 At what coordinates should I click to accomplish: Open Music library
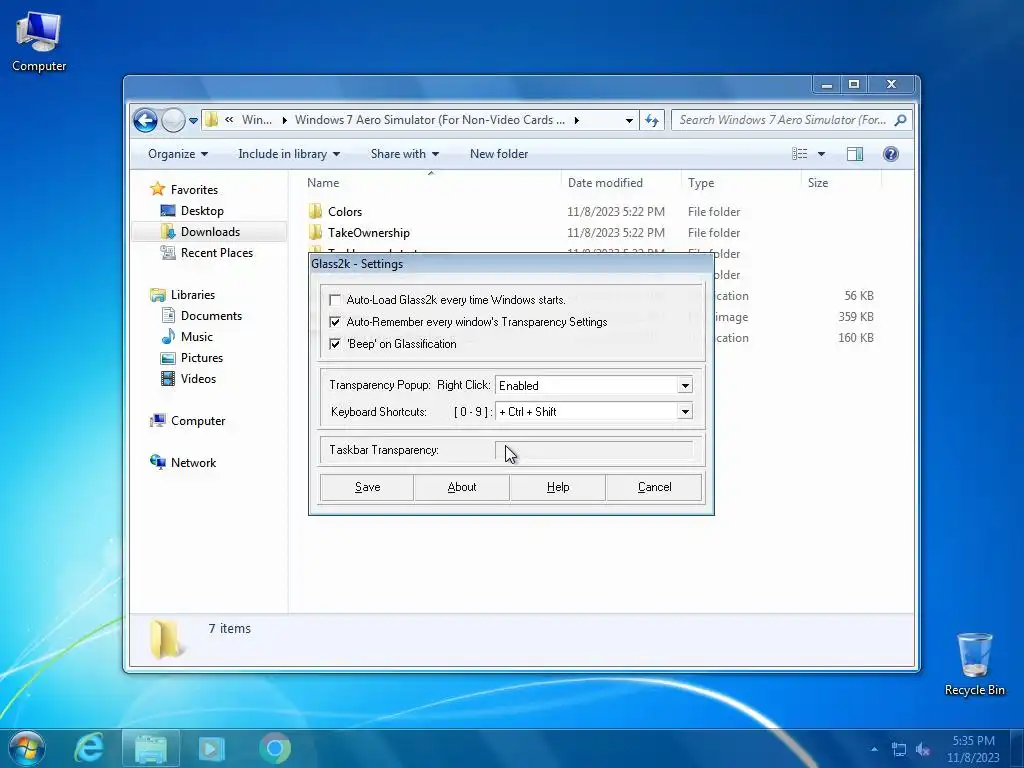197,337
